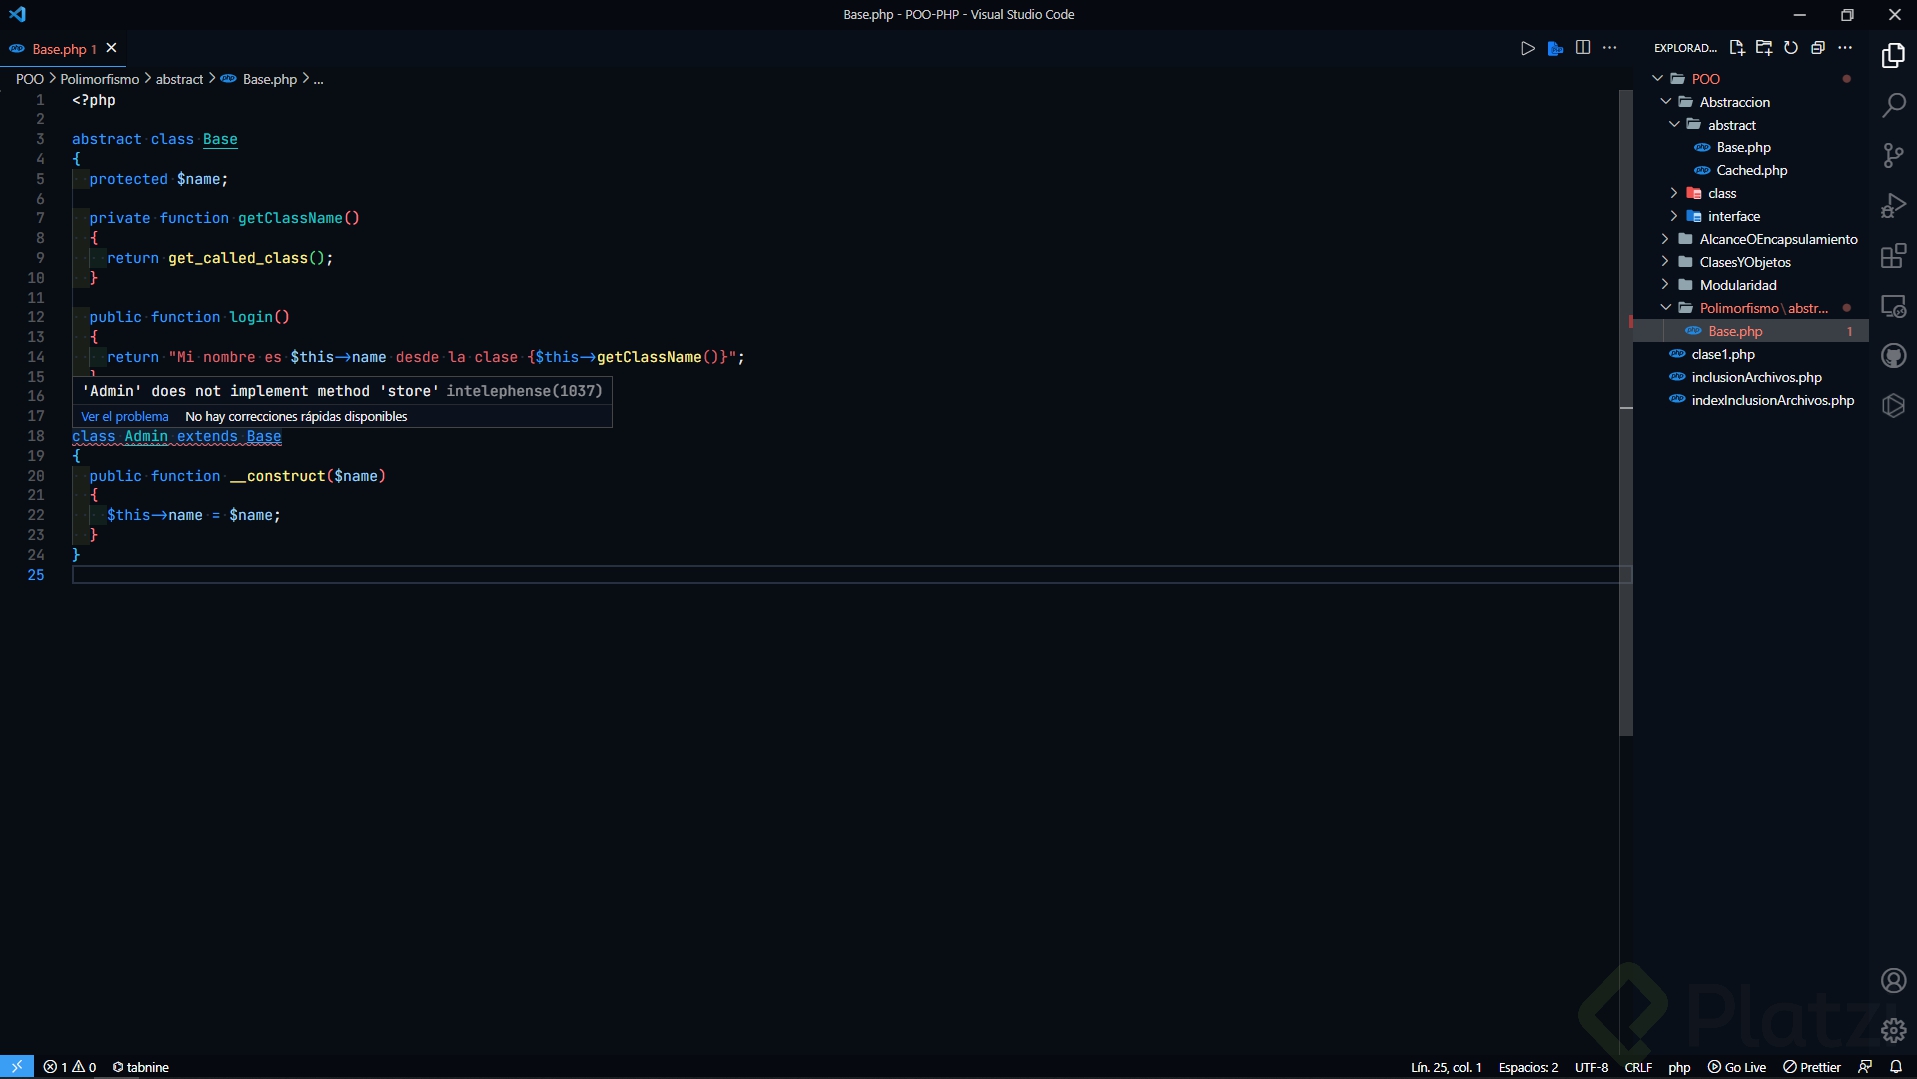The height and width of the screenshot is (1079, 1917).
Task: Expand the AlcanceOEncapsulamiento folder
Action: (x=1666, y=239)
